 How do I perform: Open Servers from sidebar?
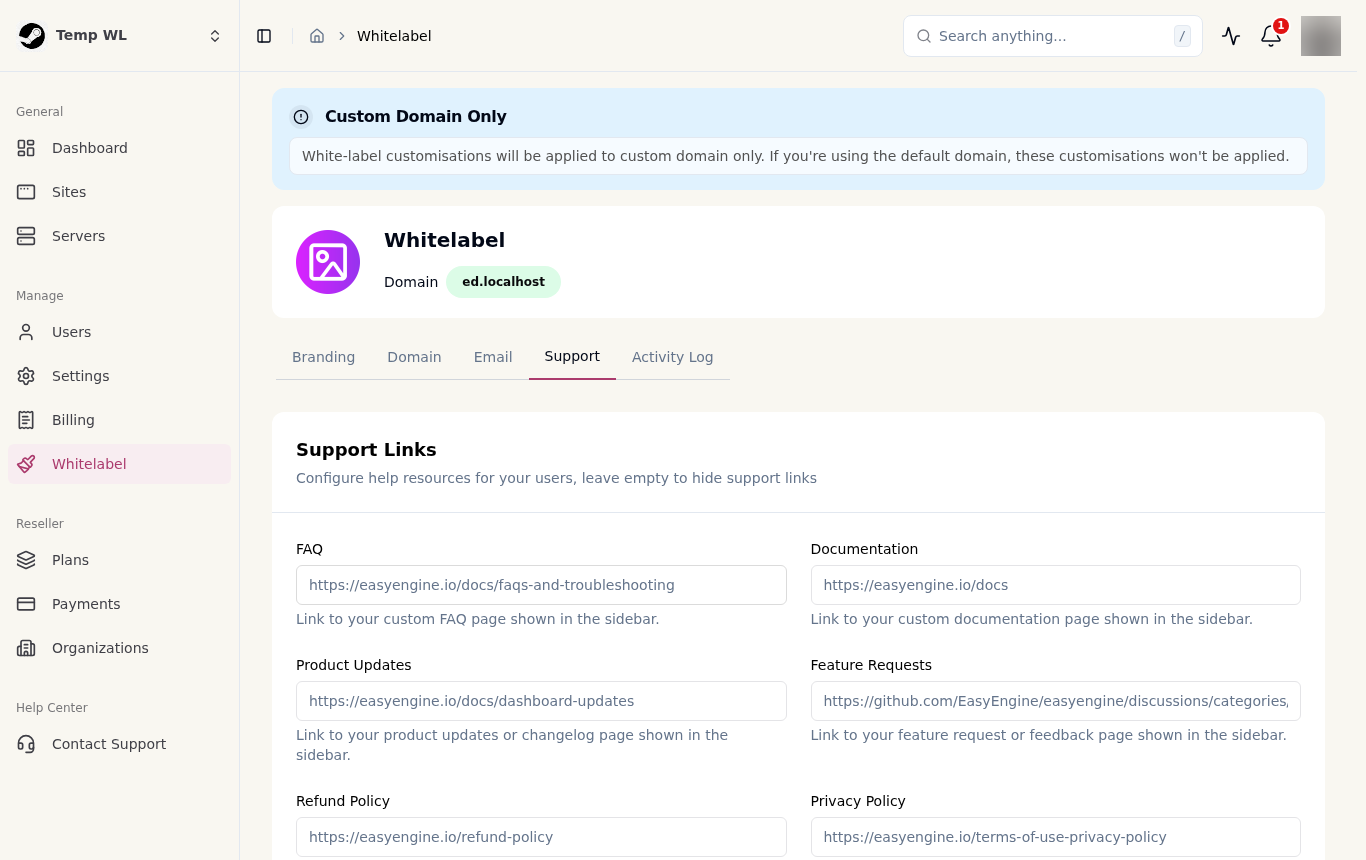(x=120, y=236)
